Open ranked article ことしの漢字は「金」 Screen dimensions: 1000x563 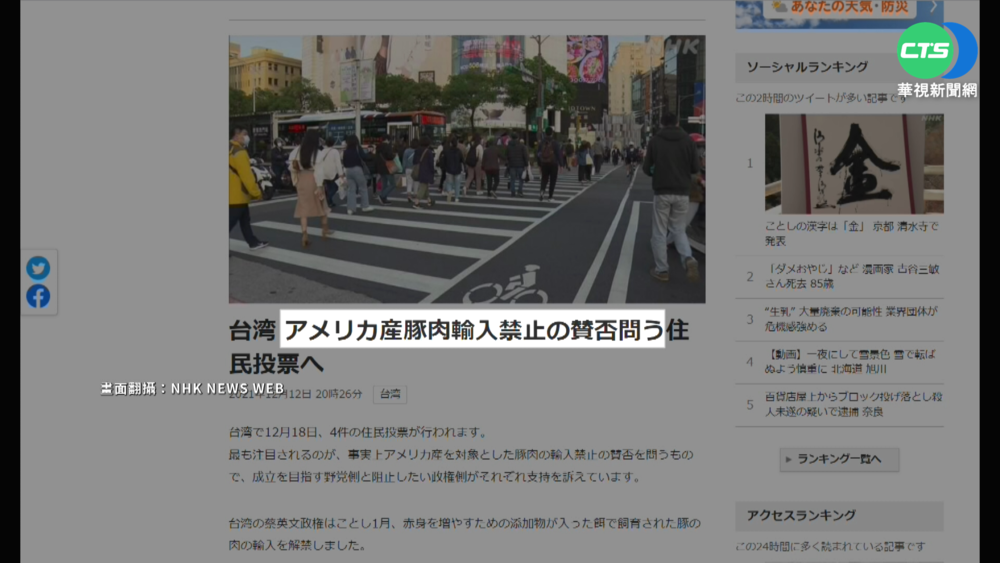point(852,233)
